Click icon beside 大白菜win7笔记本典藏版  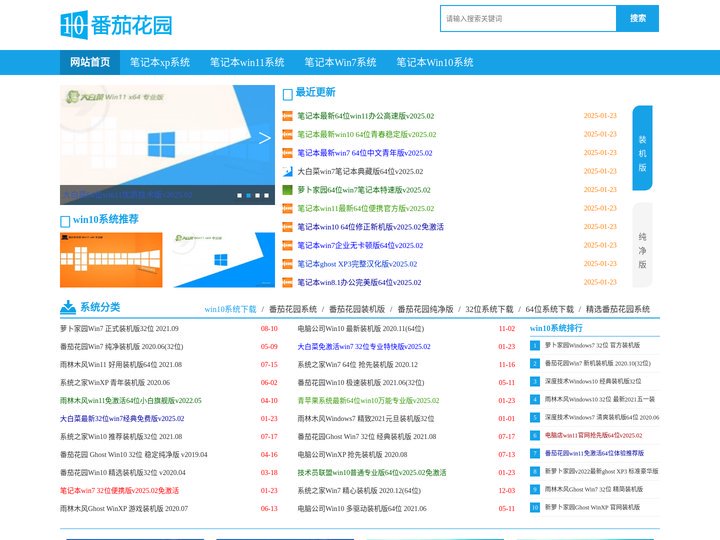pyautogui.click(x=287, y=172)
